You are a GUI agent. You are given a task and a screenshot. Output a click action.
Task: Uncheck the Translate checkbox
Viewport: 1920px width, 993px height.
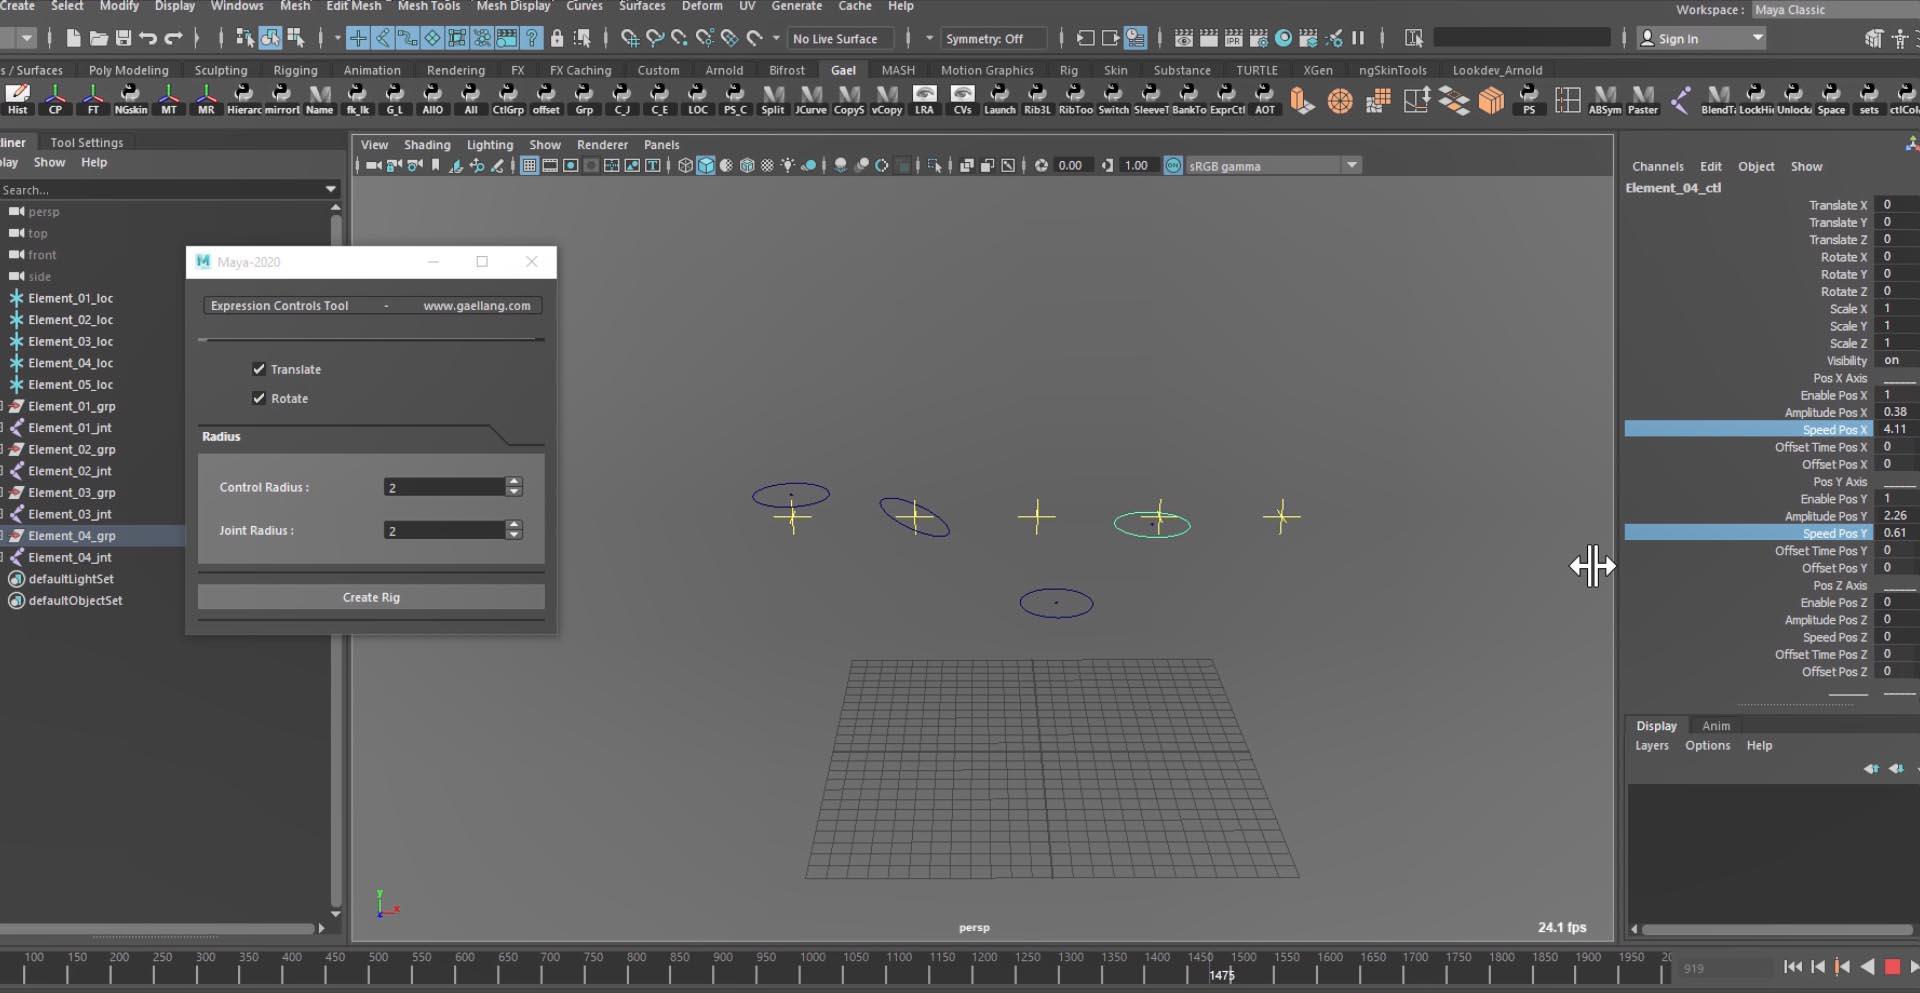pos(259,369)
